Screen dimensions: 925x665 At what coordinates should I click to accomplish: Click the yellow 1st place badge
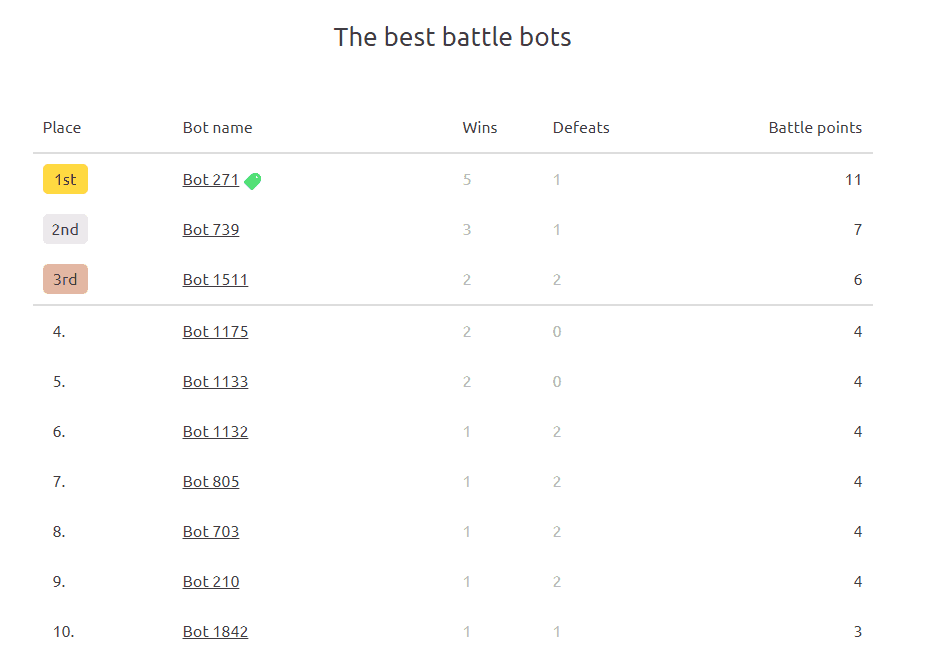(x=65, y=180)
